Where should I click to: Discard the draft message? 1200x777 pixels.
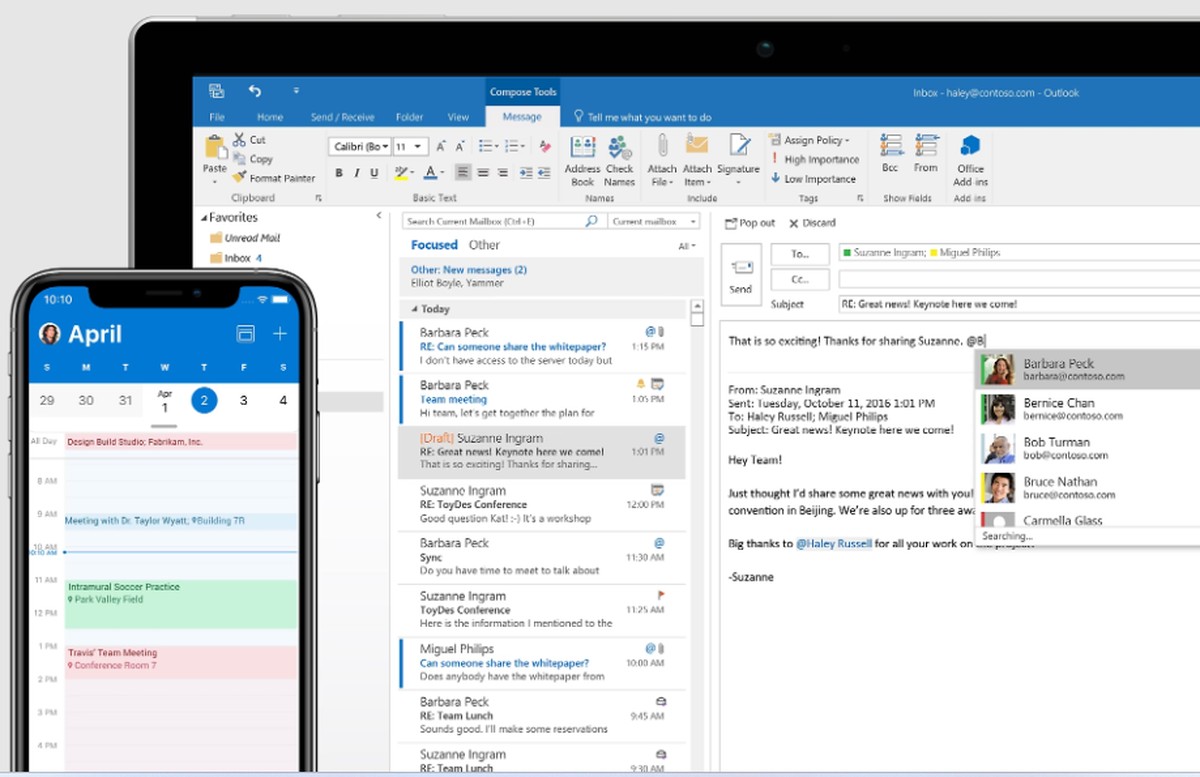click(813, 222)
